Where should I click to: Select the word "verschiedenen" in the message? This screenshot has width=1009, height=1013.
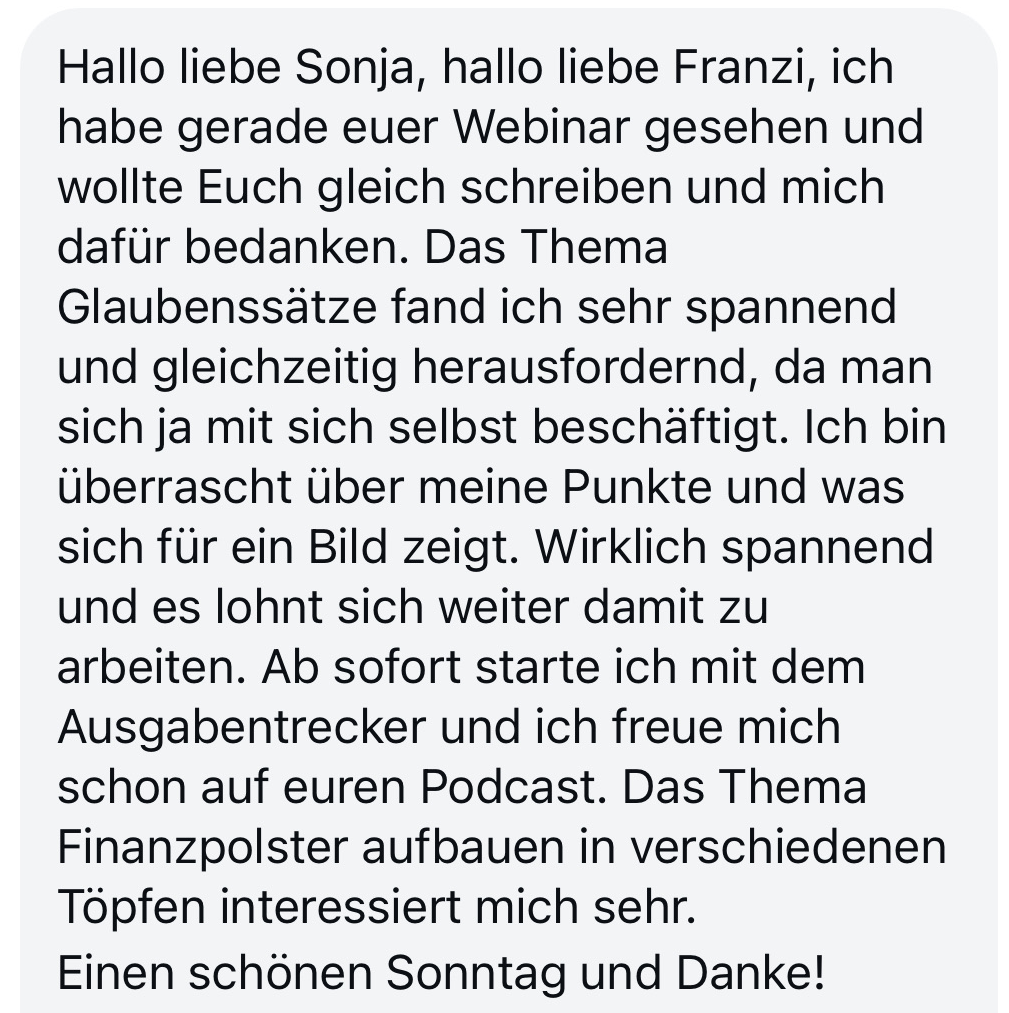click(x=788, y=847)
